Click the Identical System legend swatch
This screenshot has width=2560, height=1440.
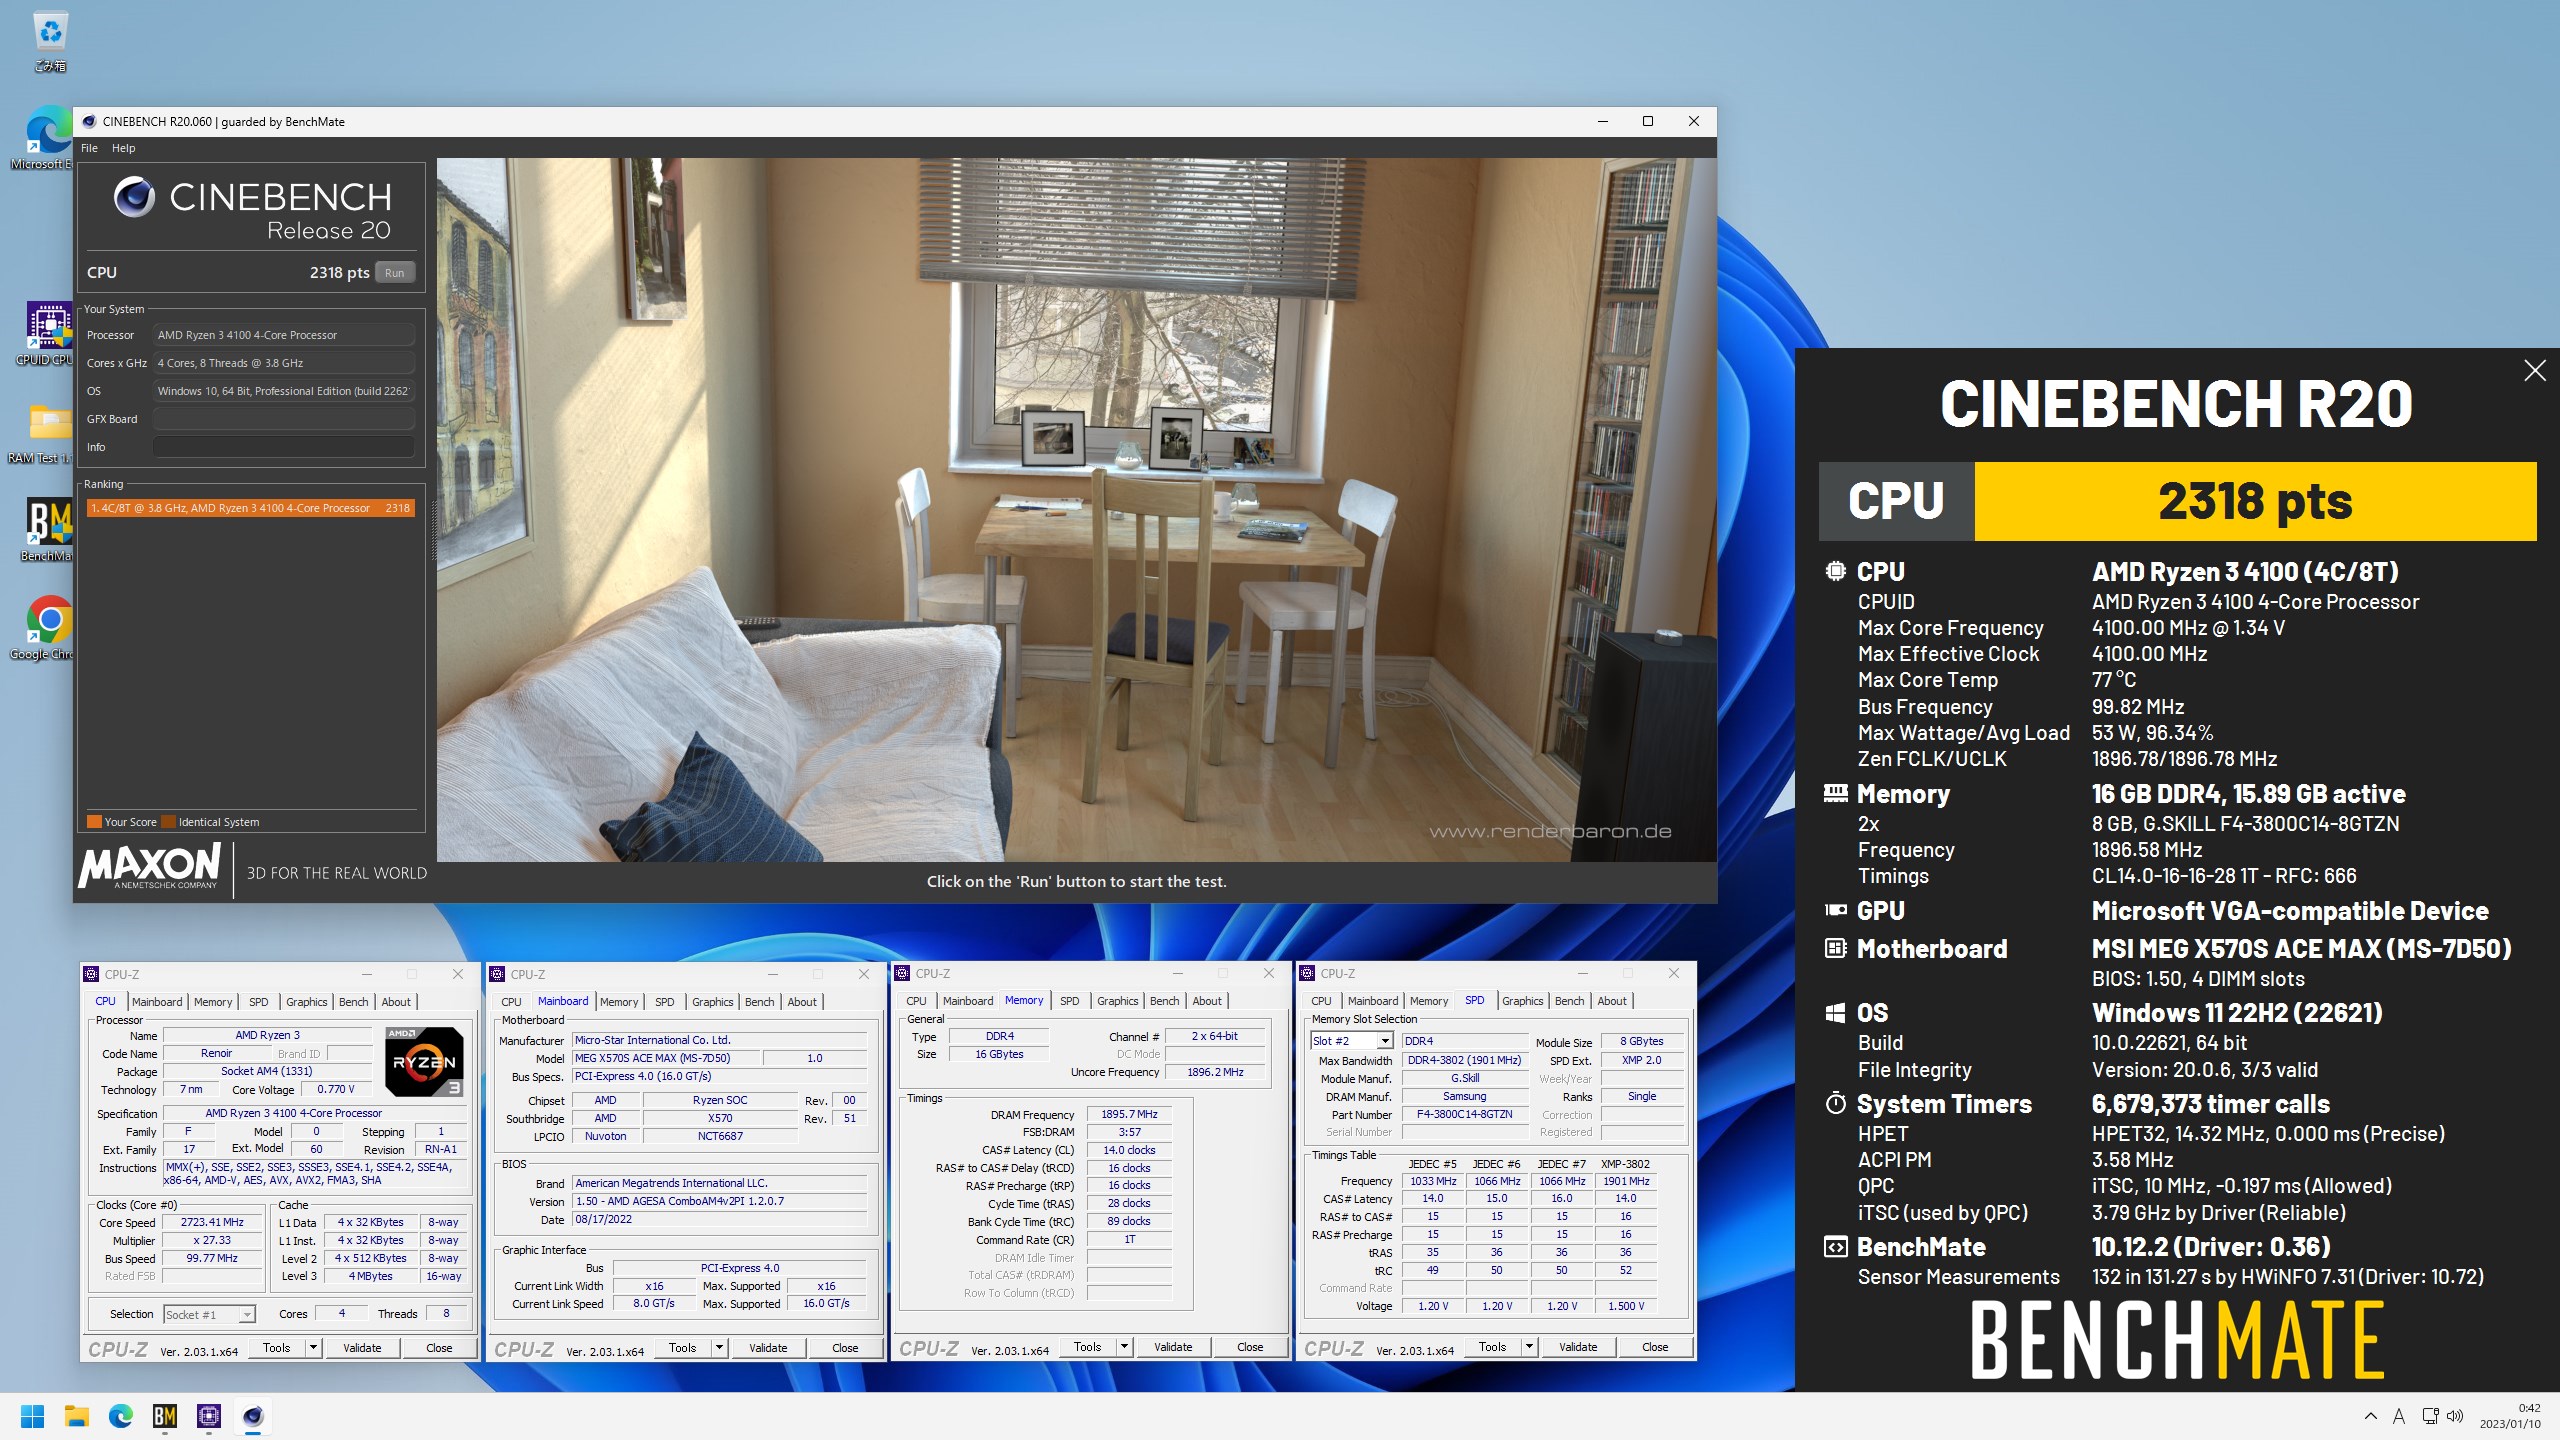click(169, 822)
